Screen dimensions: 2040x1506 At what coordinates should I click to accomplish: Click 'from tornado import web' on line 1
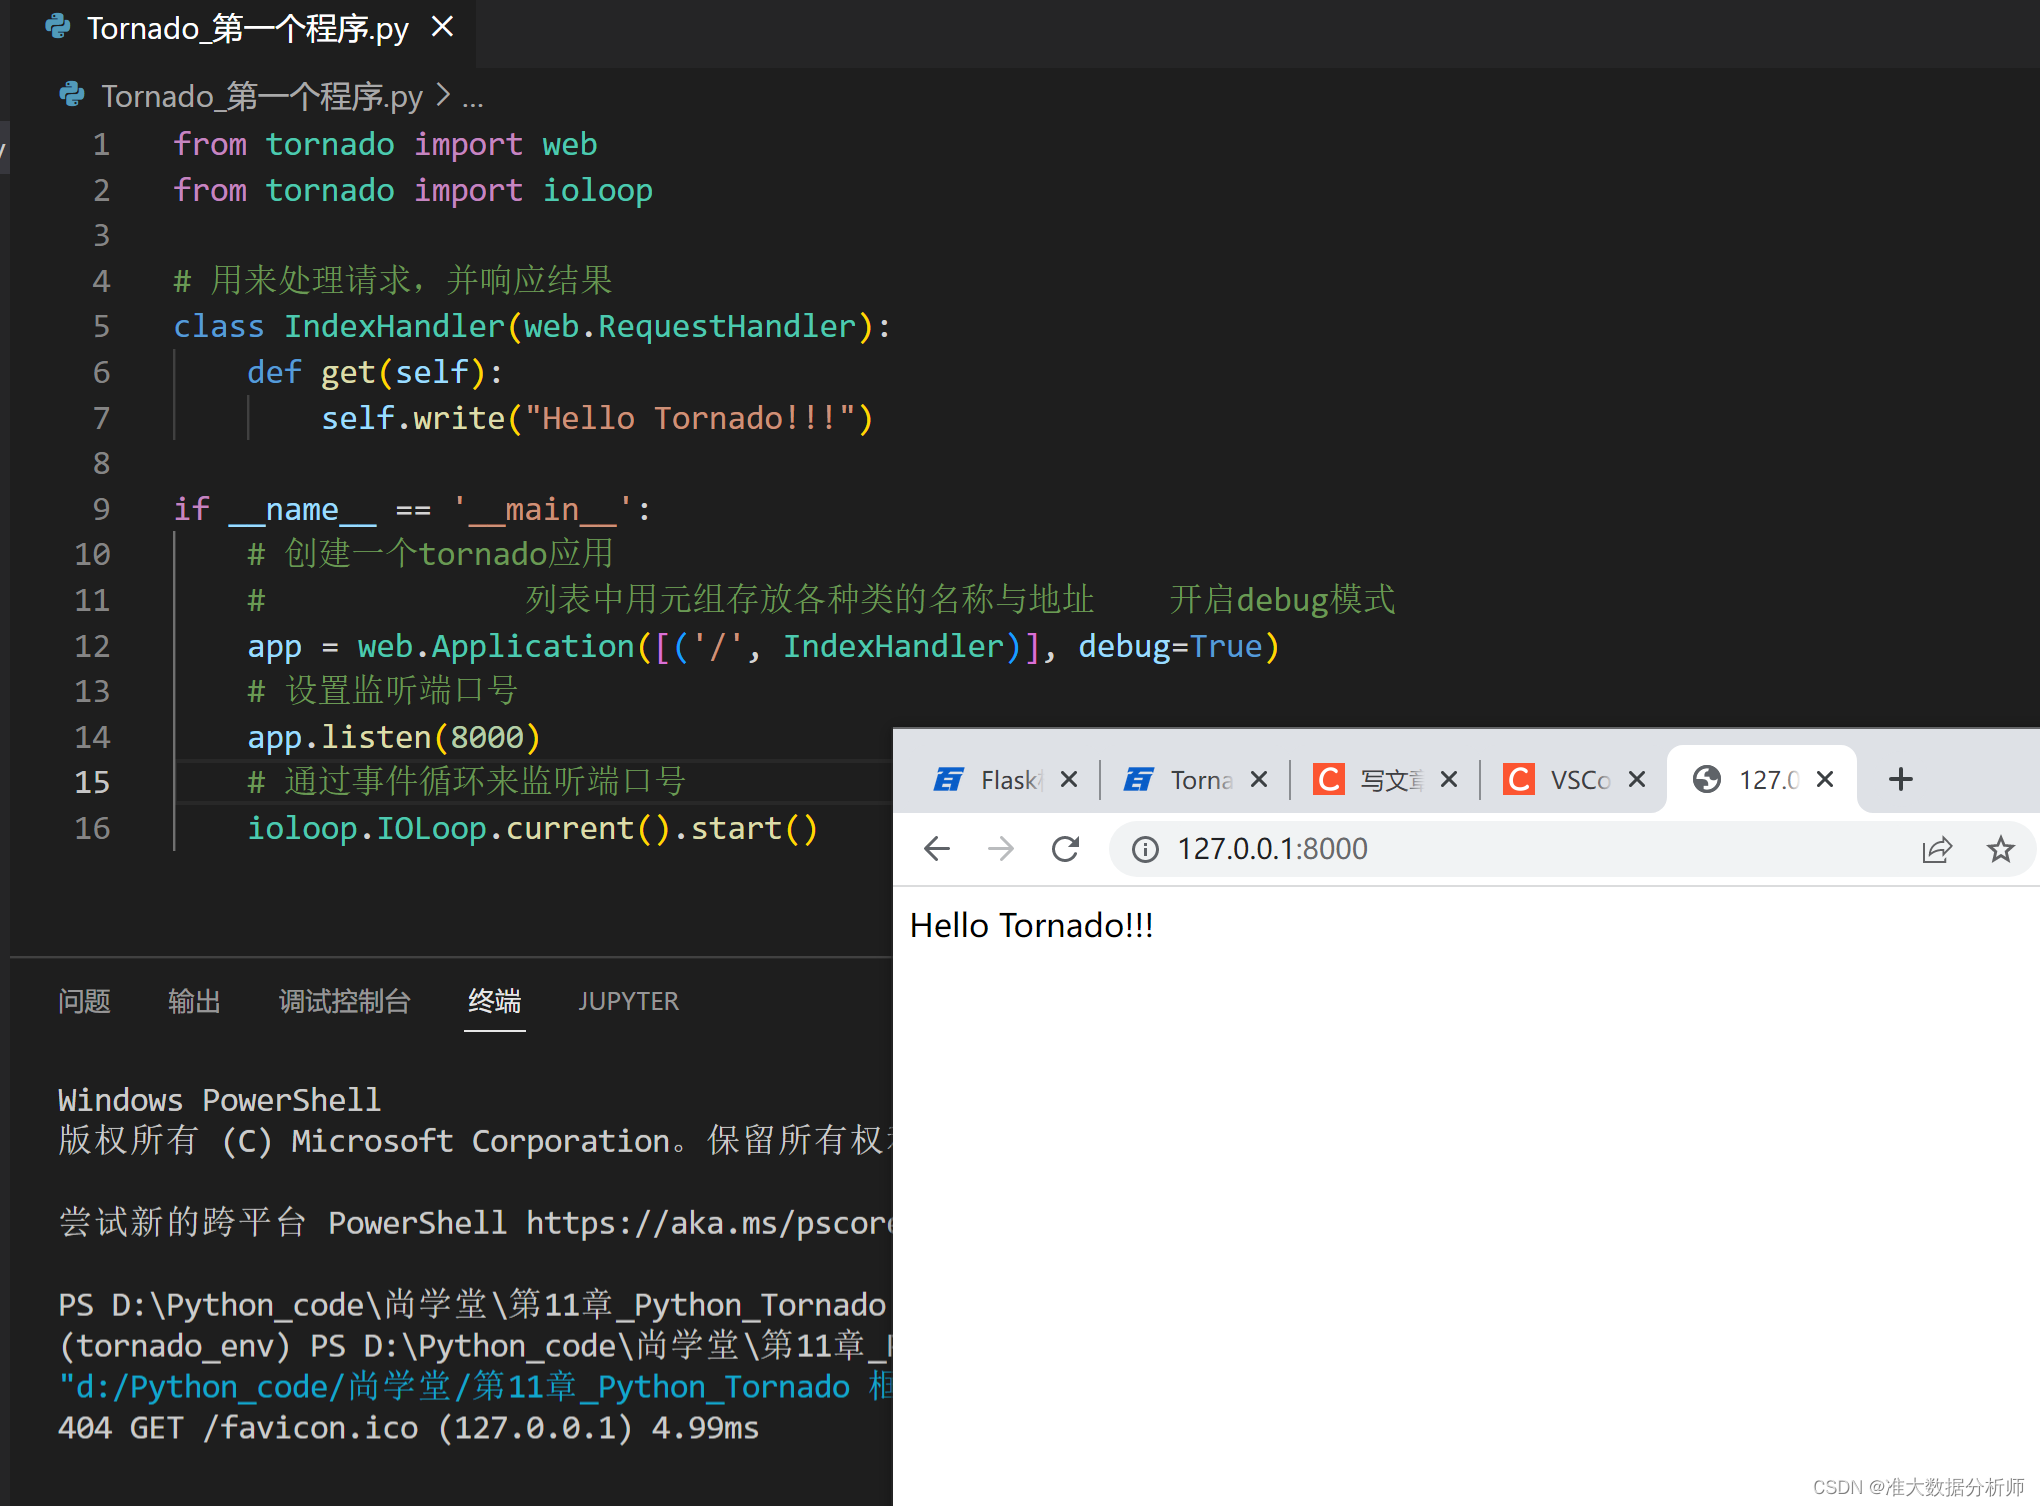tap(385, 144)
